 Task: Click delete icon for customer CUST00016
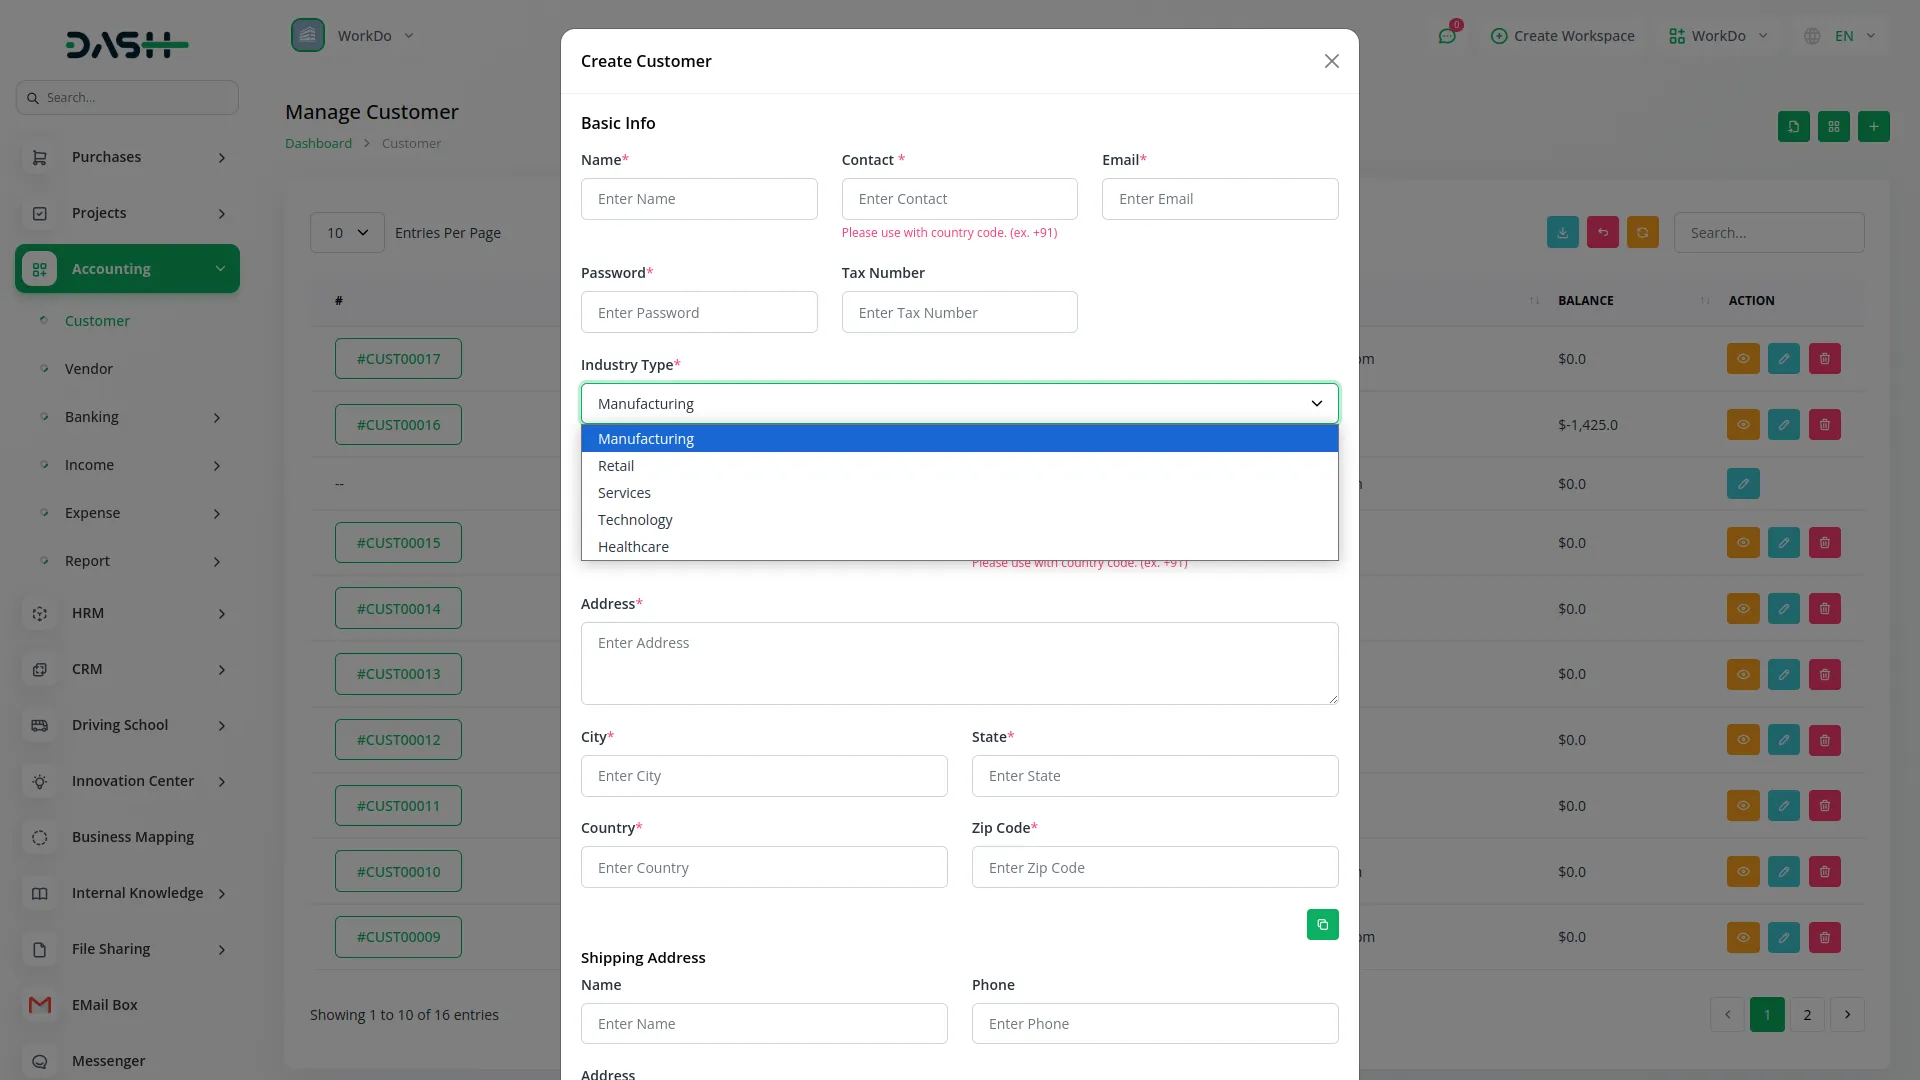(x=1824, y=425)
